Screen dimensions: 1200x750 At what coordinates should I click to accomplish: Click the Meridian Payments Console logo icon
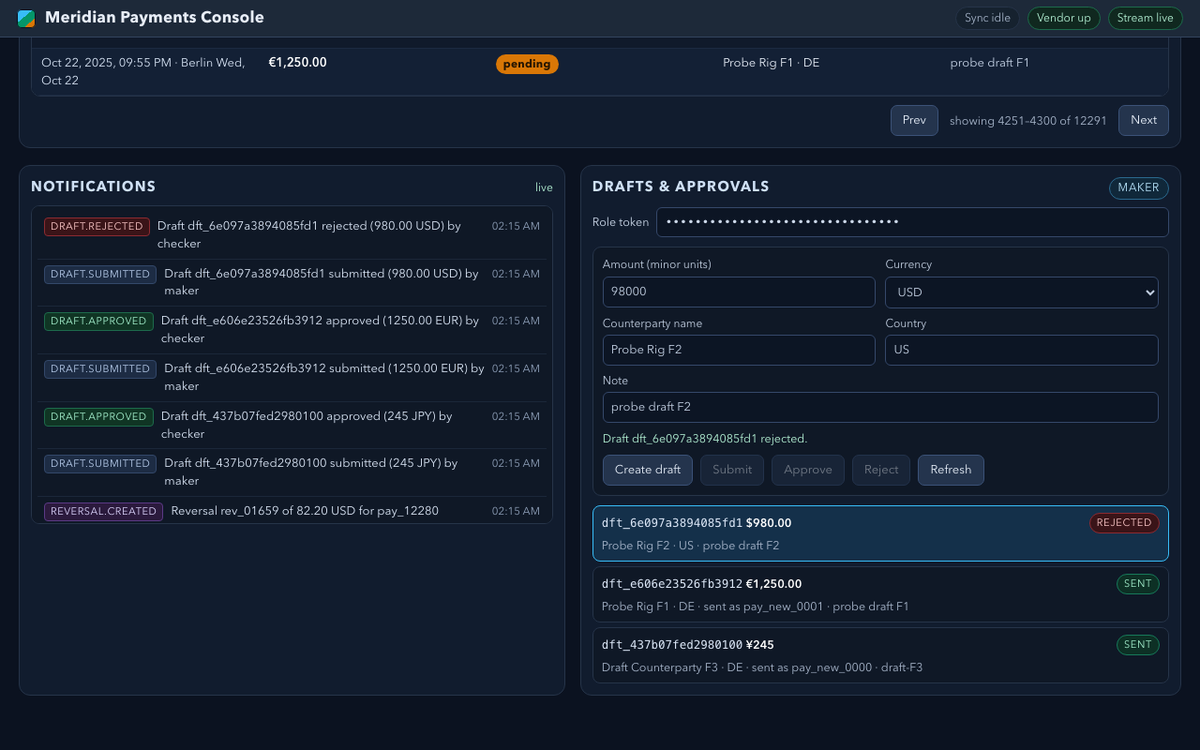26,18
